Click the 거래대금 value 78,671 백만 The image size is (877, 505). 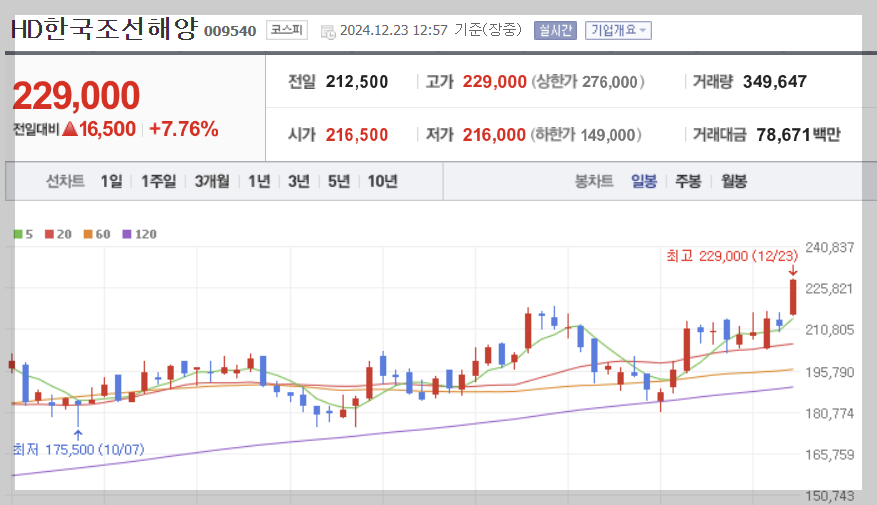tap(798, 135)
